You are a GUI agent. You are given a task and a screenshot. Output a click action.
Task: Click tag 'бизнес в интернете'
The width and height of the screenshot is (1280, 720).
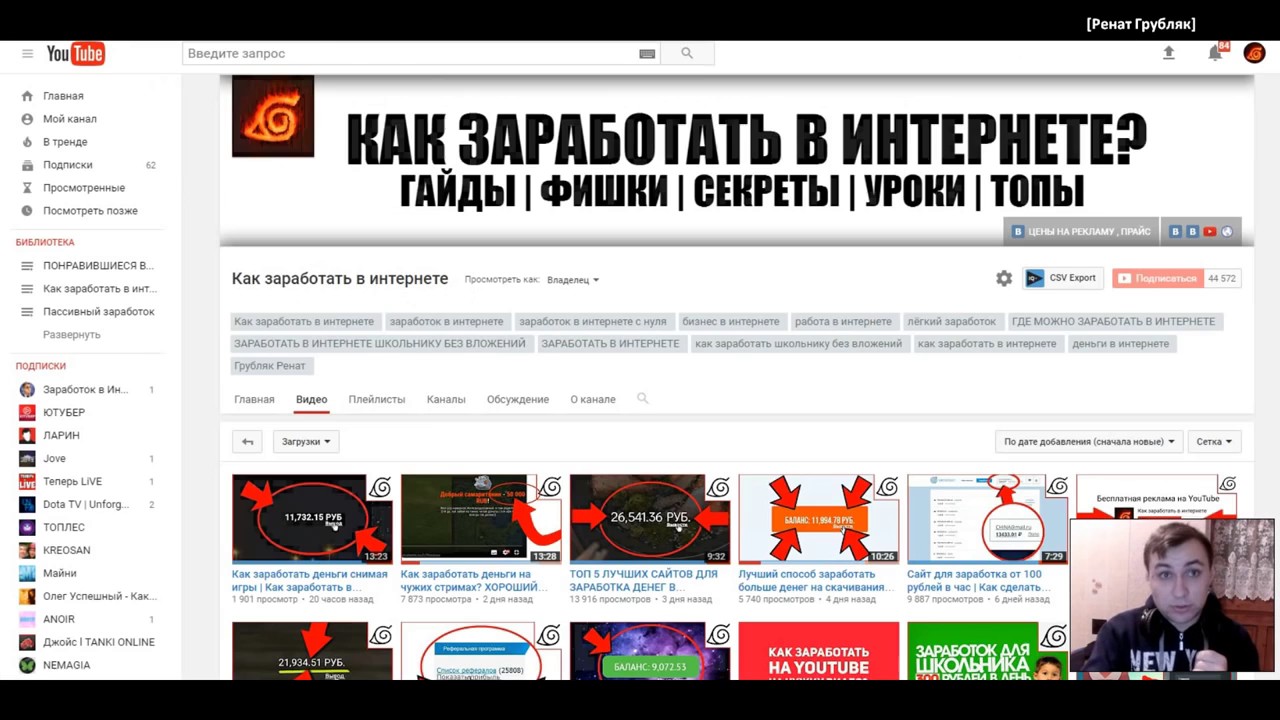click(x=731, y=321)
